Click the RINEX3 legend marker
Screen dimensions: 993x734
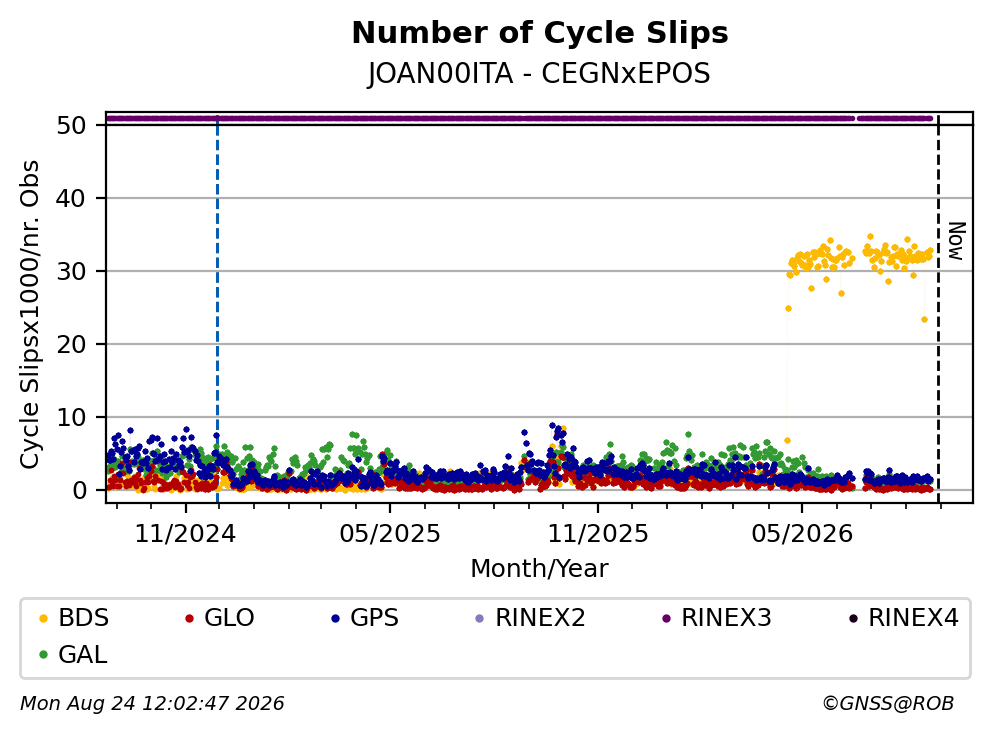[666, 618]
